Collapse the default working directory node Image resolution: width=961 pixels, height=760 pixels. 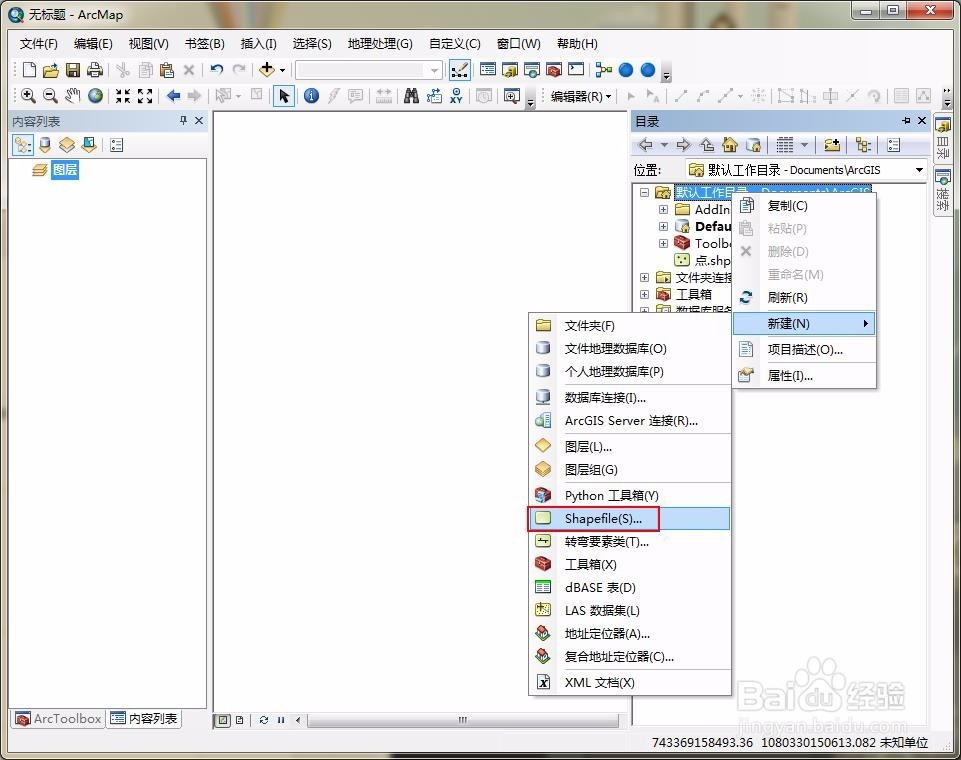pyautogui.click(x=644, y=192)
